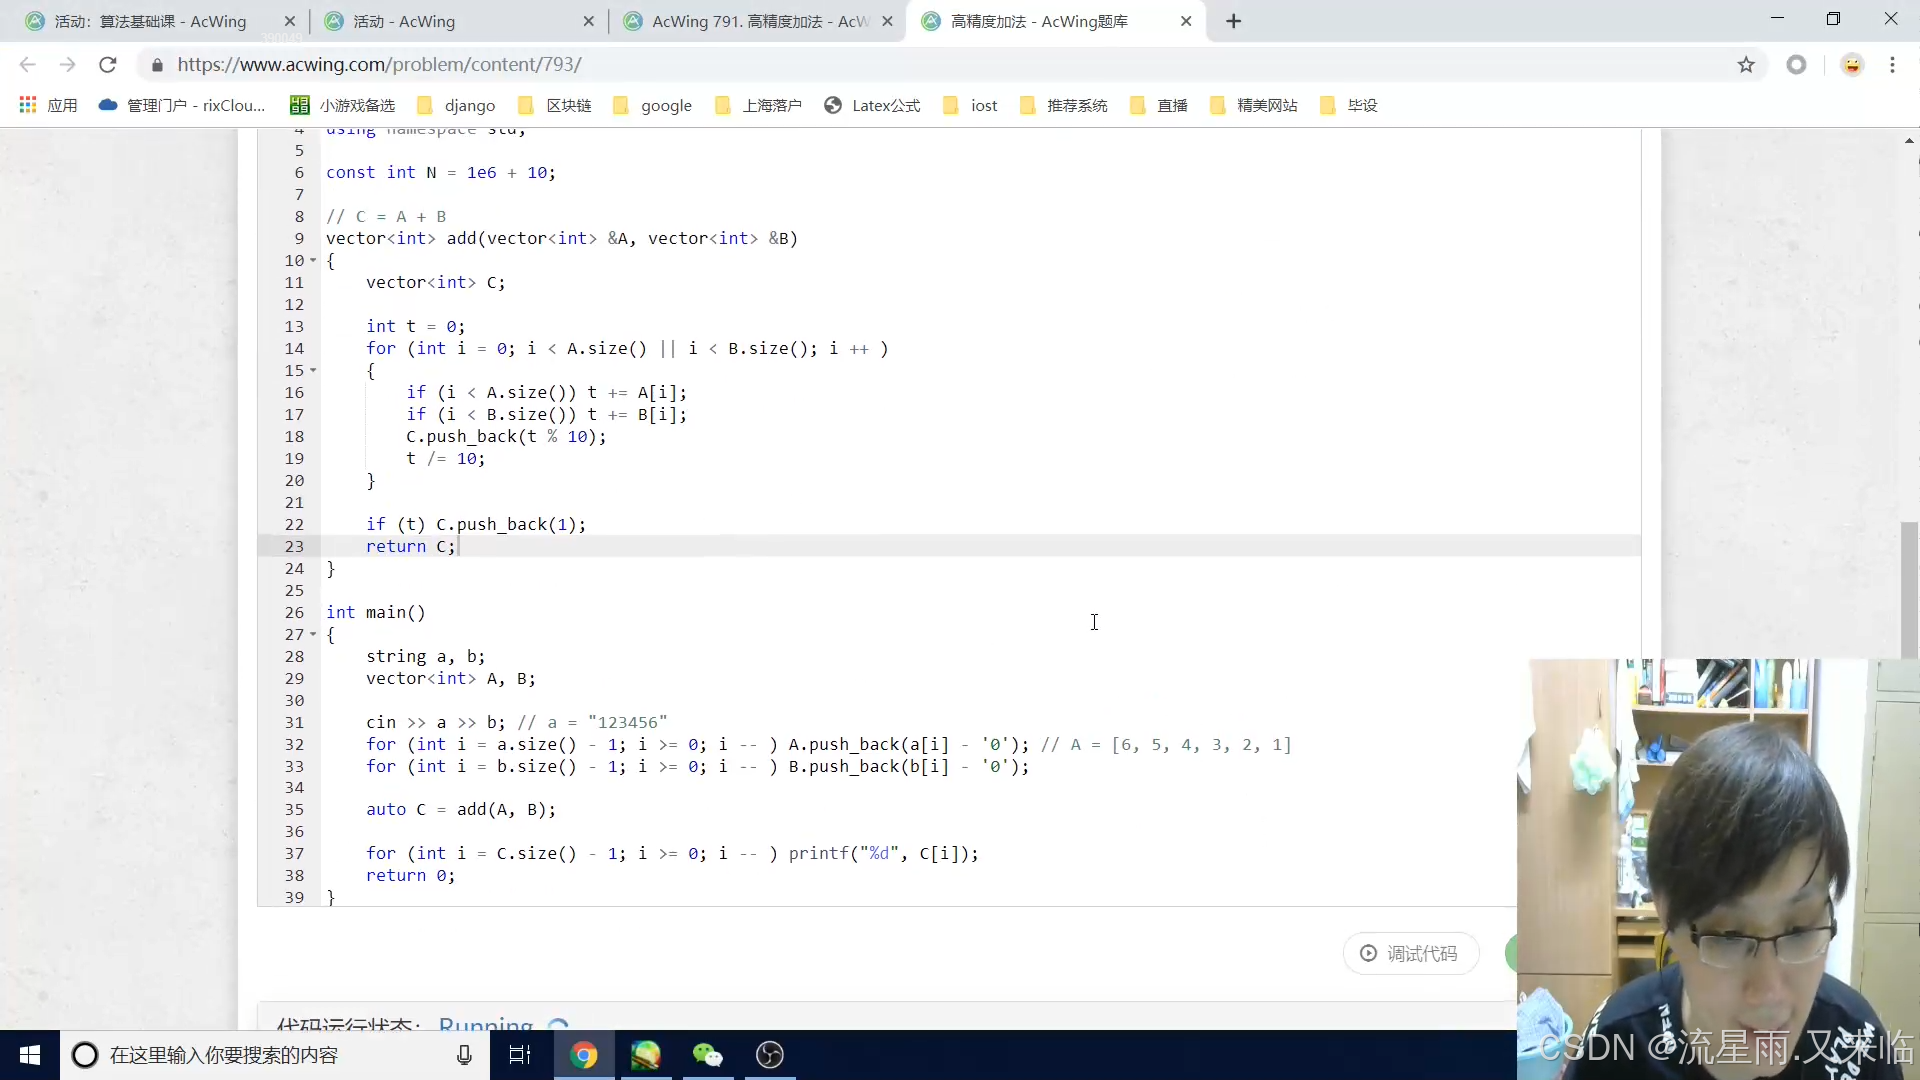Viewport: 1920px width, 1080px height.
Task: Click the OBS Studio taskbar icon
Action: [x=770, y=1055]
